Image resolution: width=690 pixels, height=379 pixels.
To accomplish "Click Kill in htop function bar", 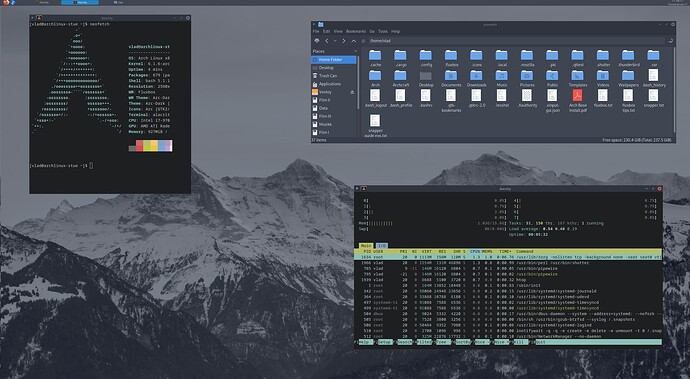I will [x=520, y=342].
